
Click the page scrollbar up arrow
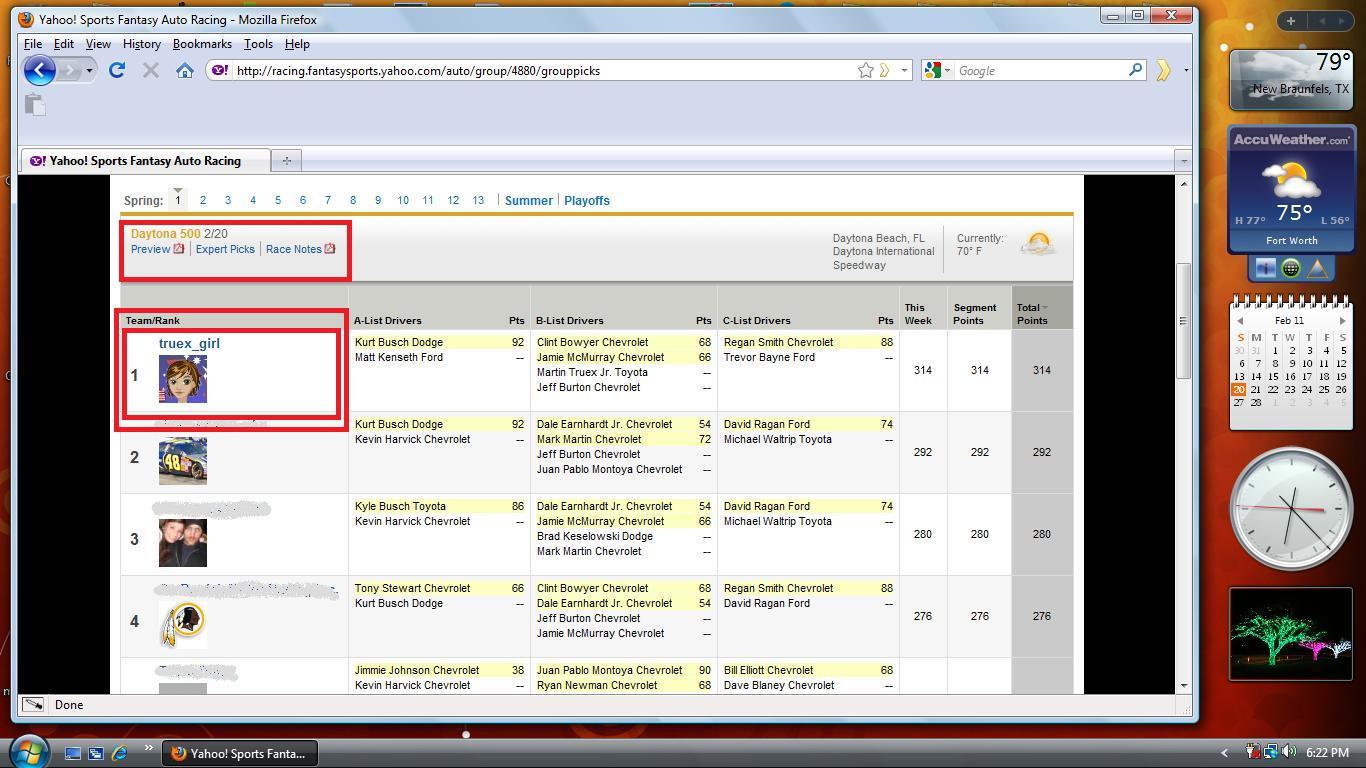click(1184, 183)
